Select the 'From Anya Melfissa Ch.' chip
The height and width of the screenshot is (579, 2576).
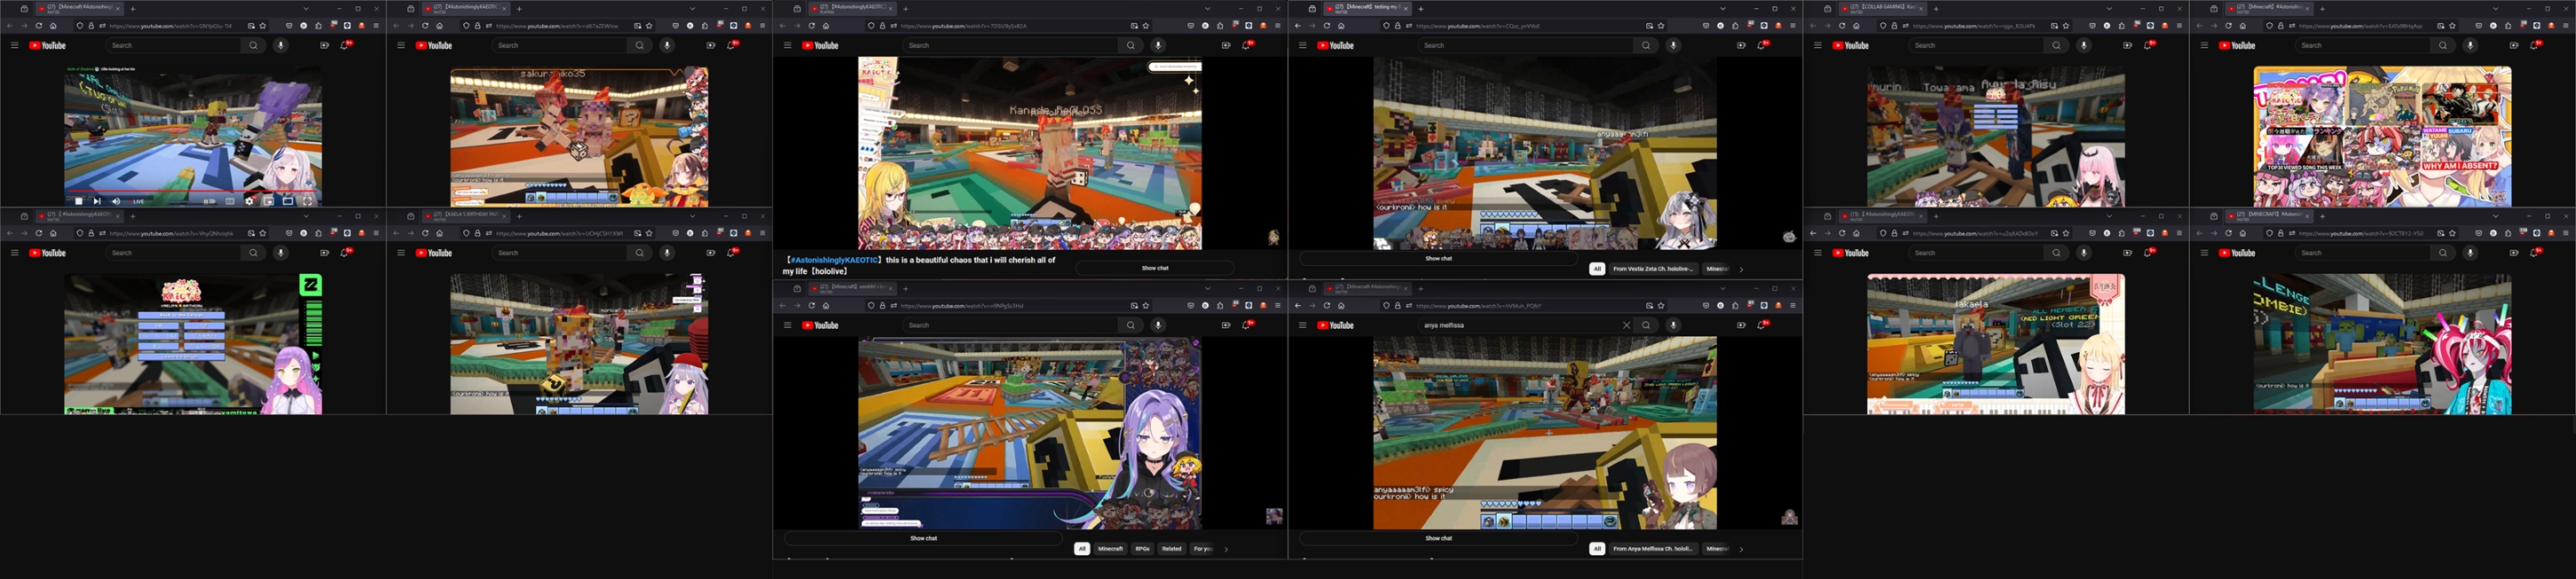(x=1653, y=549)
